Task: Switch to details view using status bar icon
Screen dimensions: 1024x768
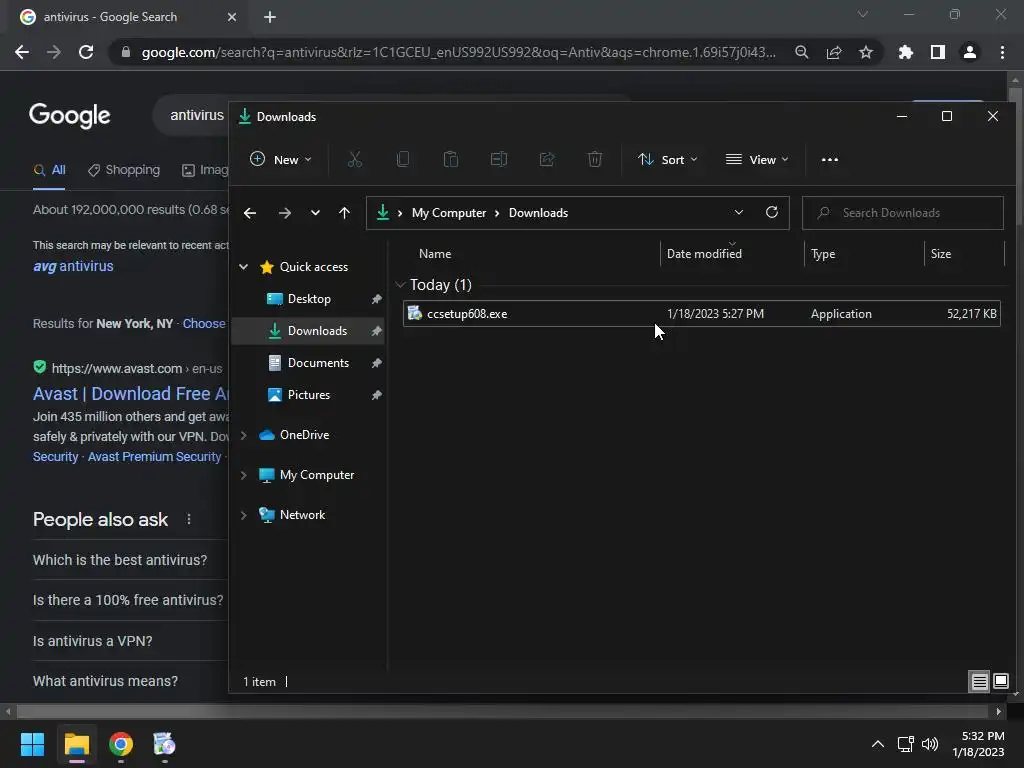Action: pos(979,682)
